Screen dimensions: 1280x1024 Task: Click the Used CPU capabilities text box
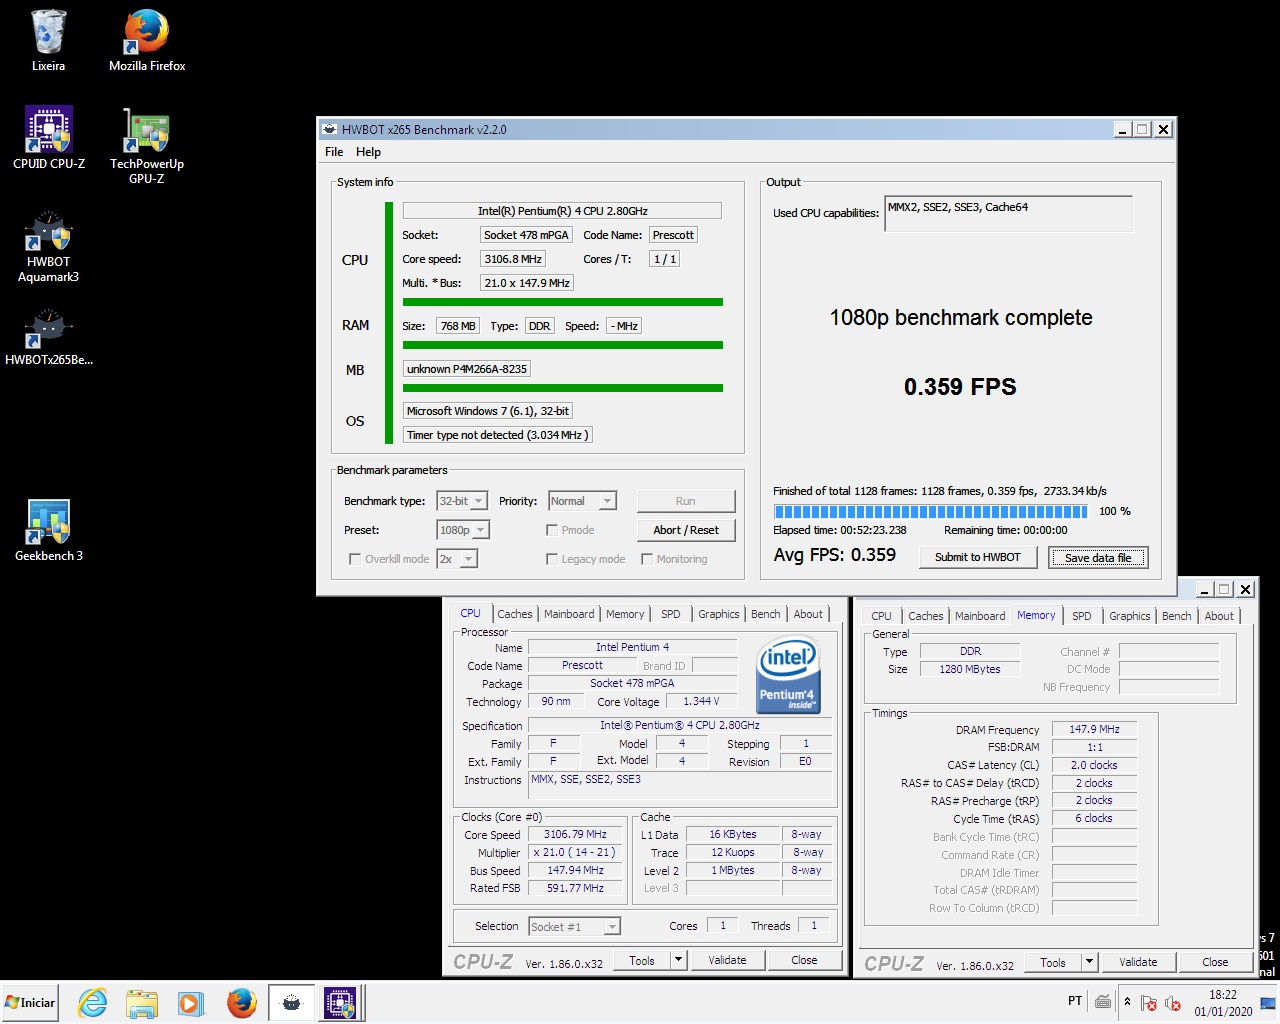pos(1009,214)
